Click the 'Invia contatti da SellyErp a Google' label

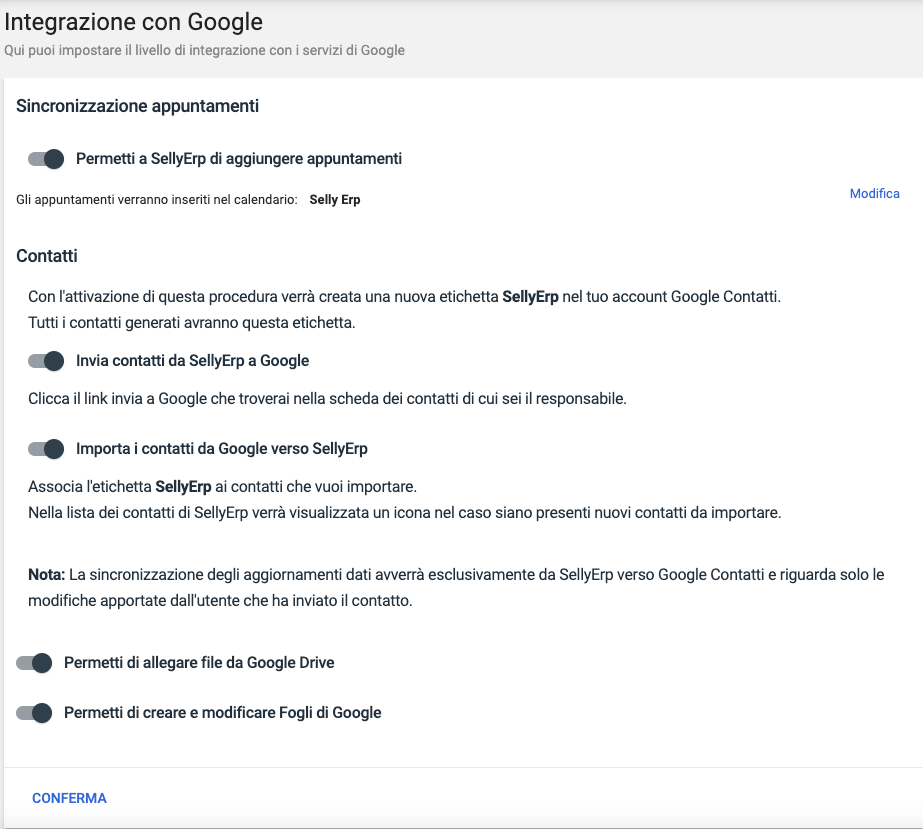(192, 361)
